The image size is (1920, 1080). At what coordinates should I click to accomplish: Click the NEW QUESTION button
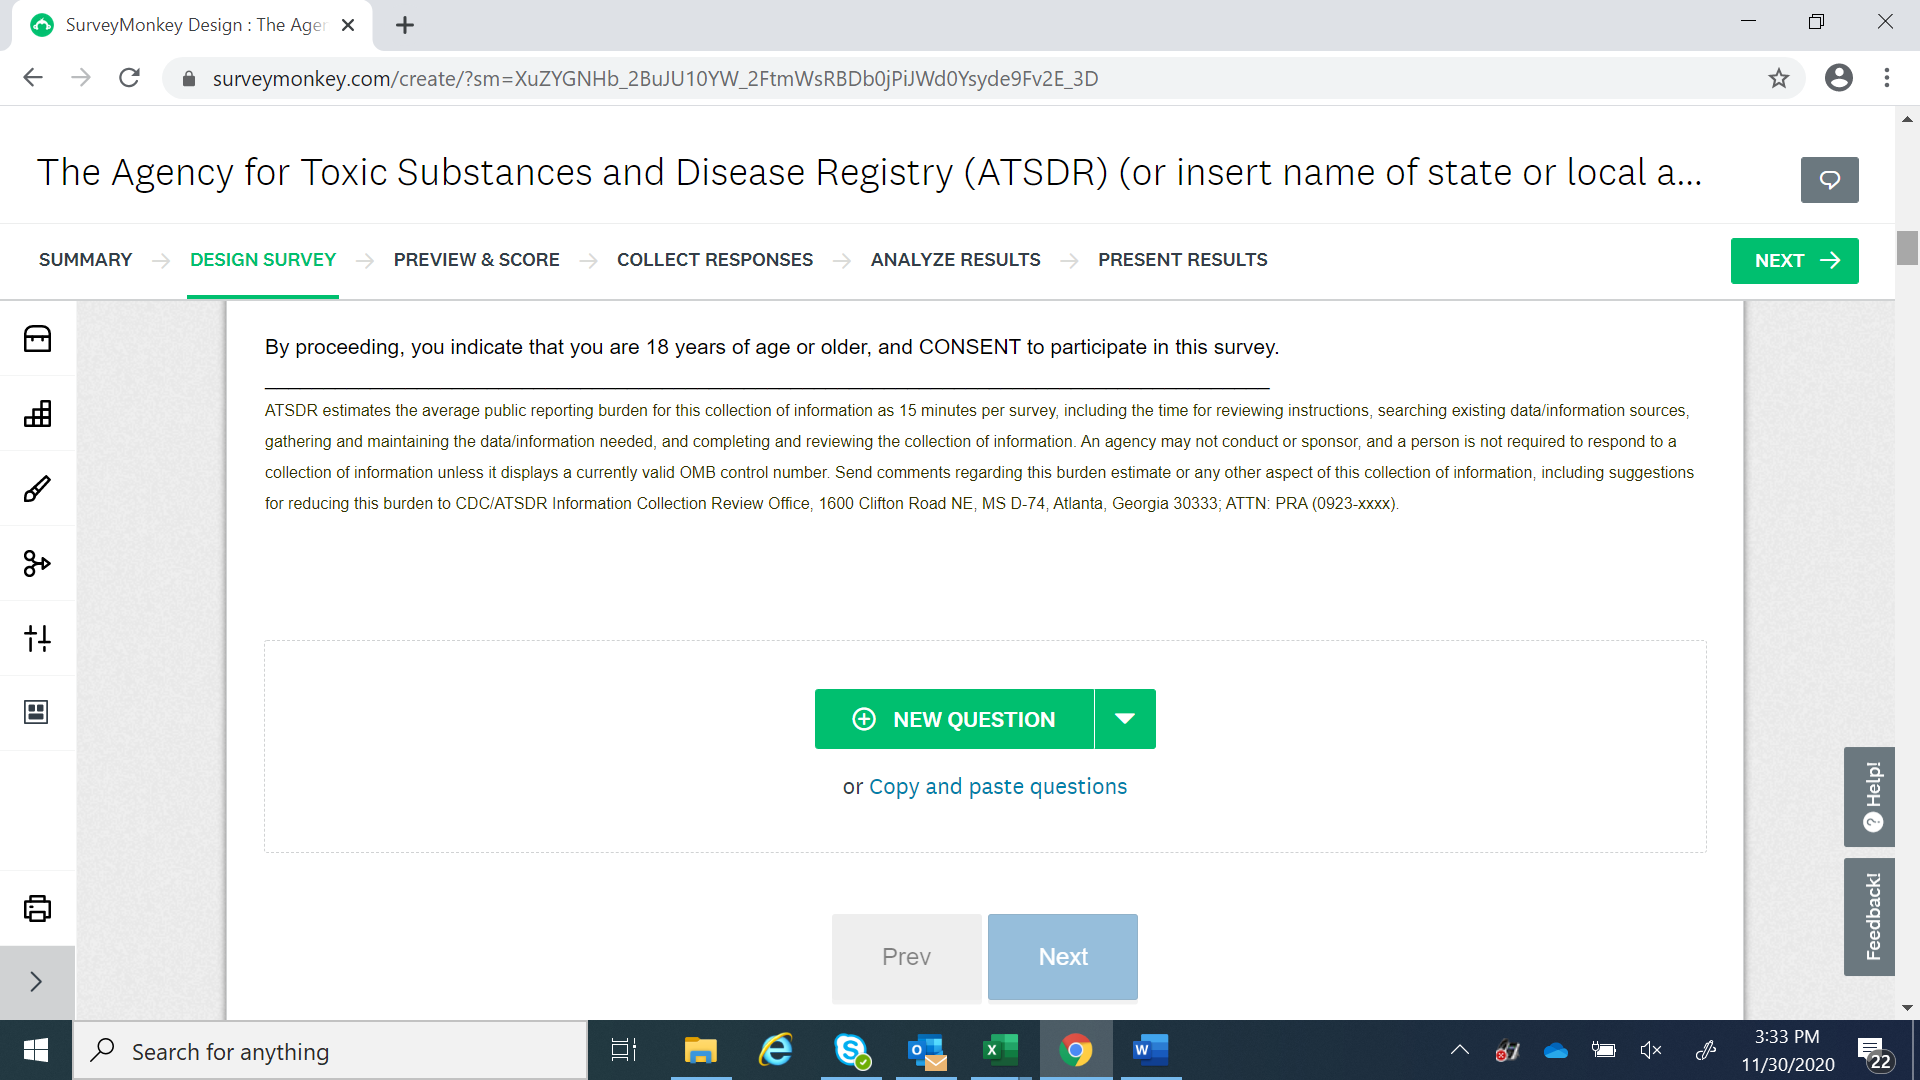pyautogui.click(x=954, y=719)
